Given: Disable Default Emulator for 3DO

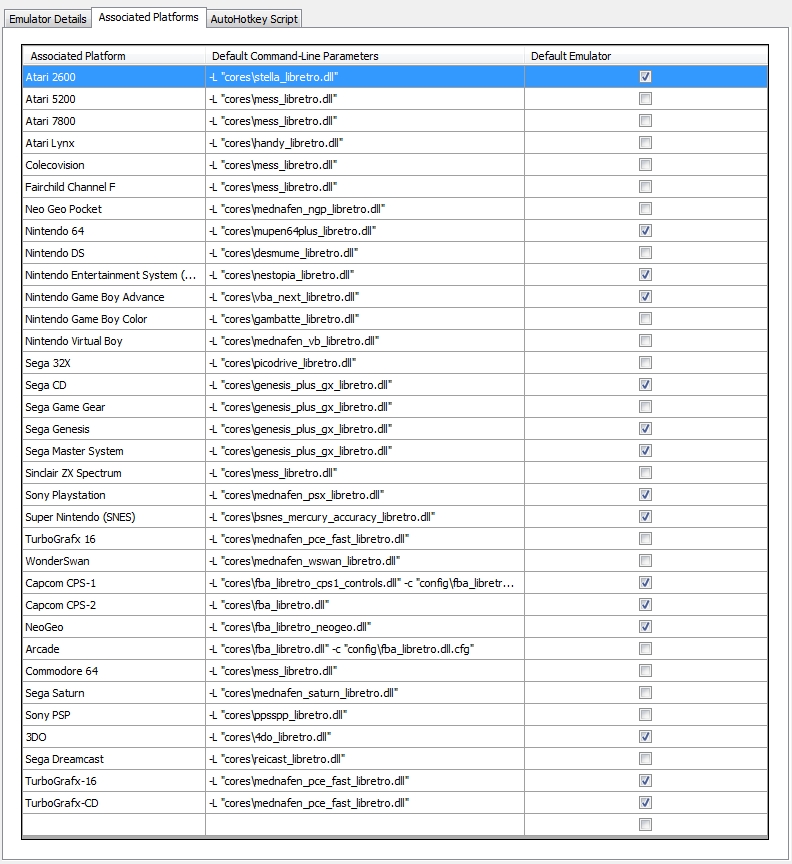Looking at the screenshot, I should (645, 737).
